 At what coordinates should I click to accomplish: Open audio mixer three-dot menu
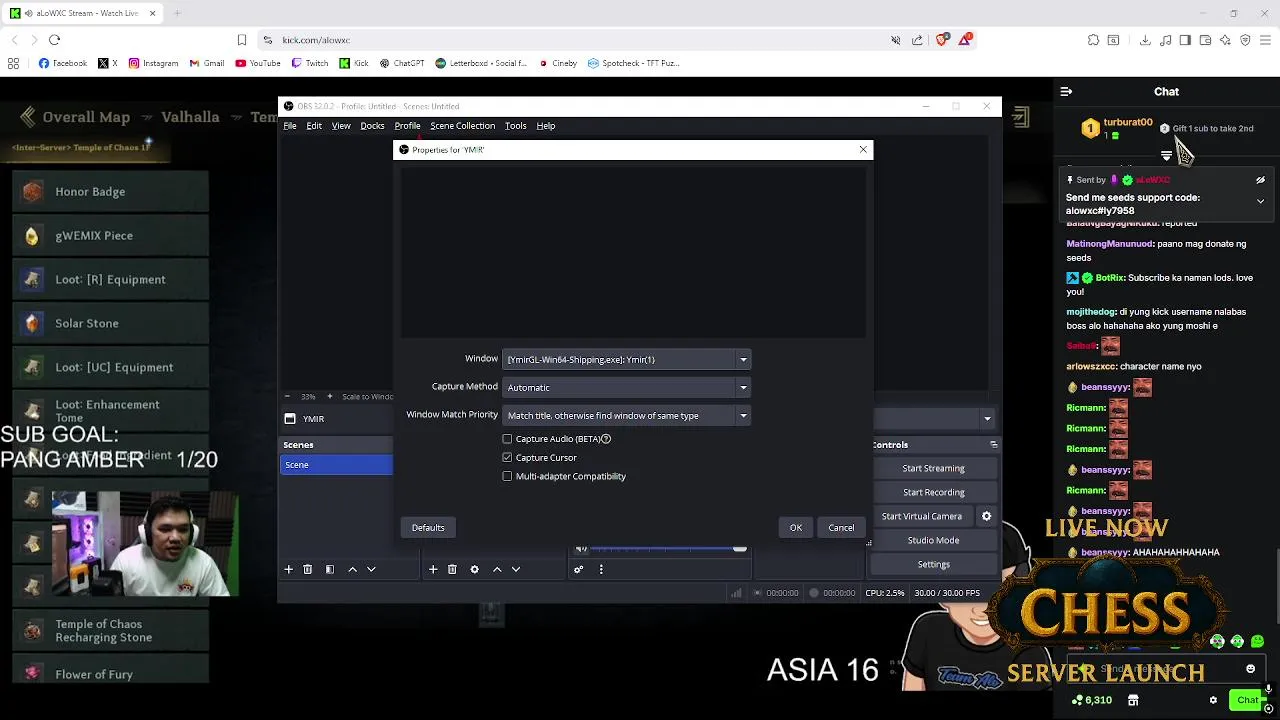601,569
